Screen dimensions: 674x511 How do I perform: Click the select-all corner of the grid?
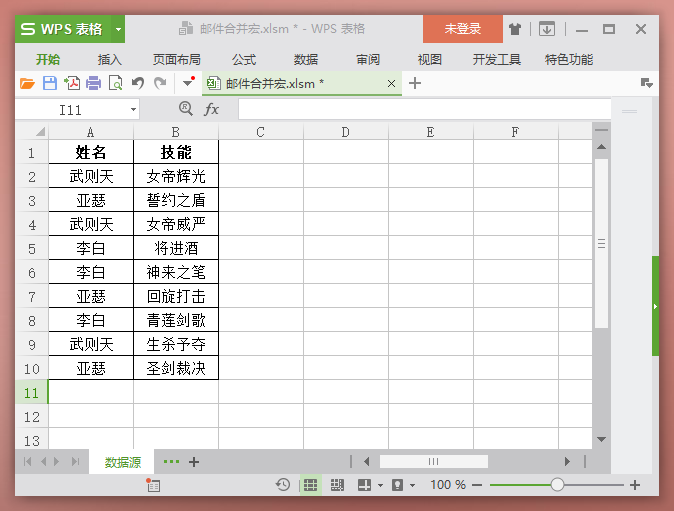(32, 132)
